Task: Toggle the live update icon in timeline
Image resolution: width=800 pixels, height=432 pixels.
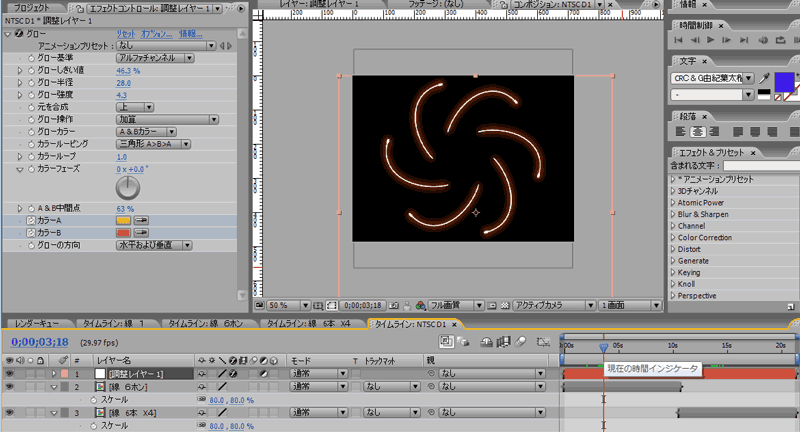Action: tap(446, 342)
